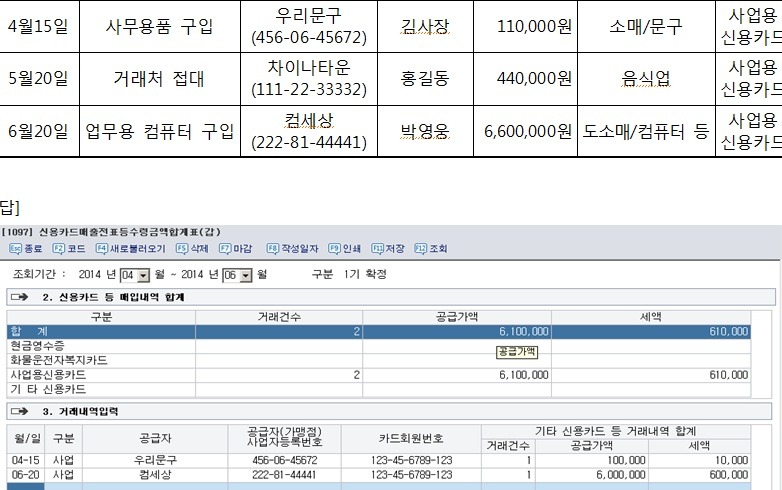Select the 화물운전자복지카드 row label

[59, 360]
